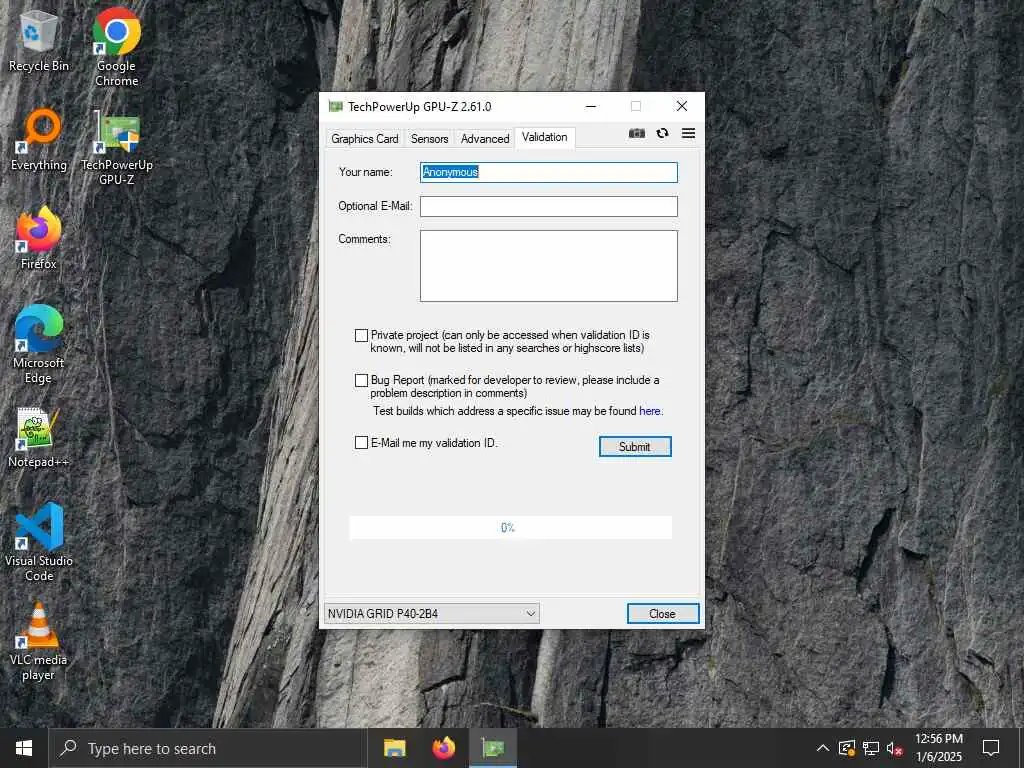The width and height of the screenshot is (1024, 768).
Task: Enable the Private project checkbox
Action: tap(361, 335)
